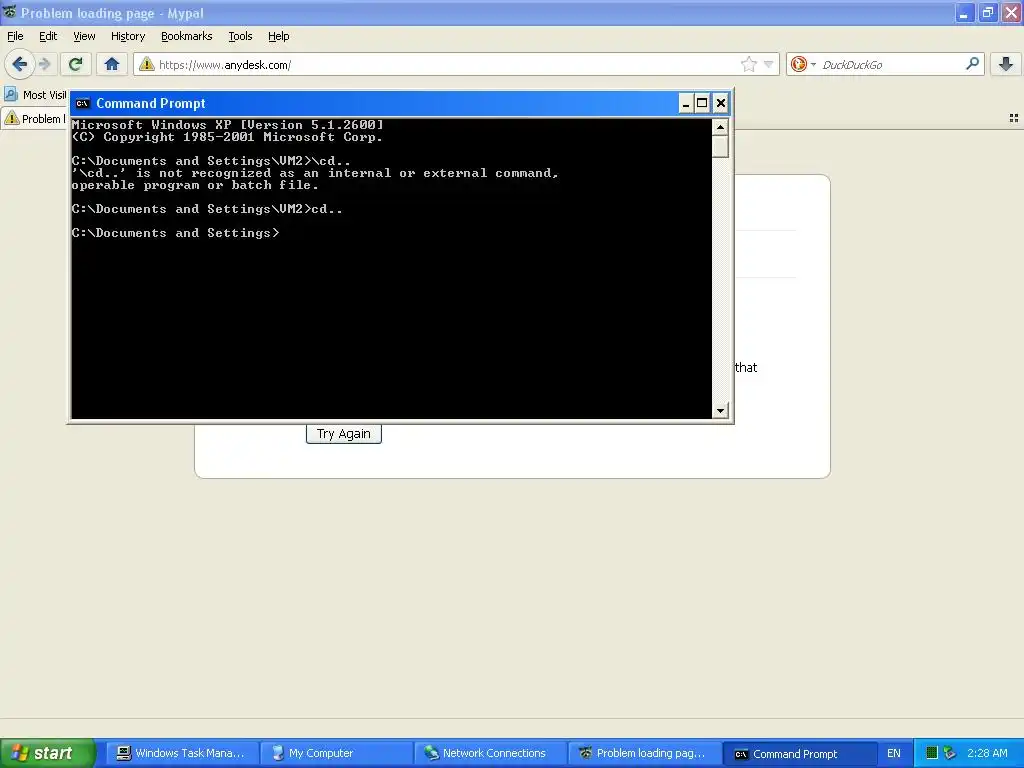This screenshot has width=1024, height=768.
Task: Click the C:\Documents and Settings> prompt line
Action: point(175,233)
